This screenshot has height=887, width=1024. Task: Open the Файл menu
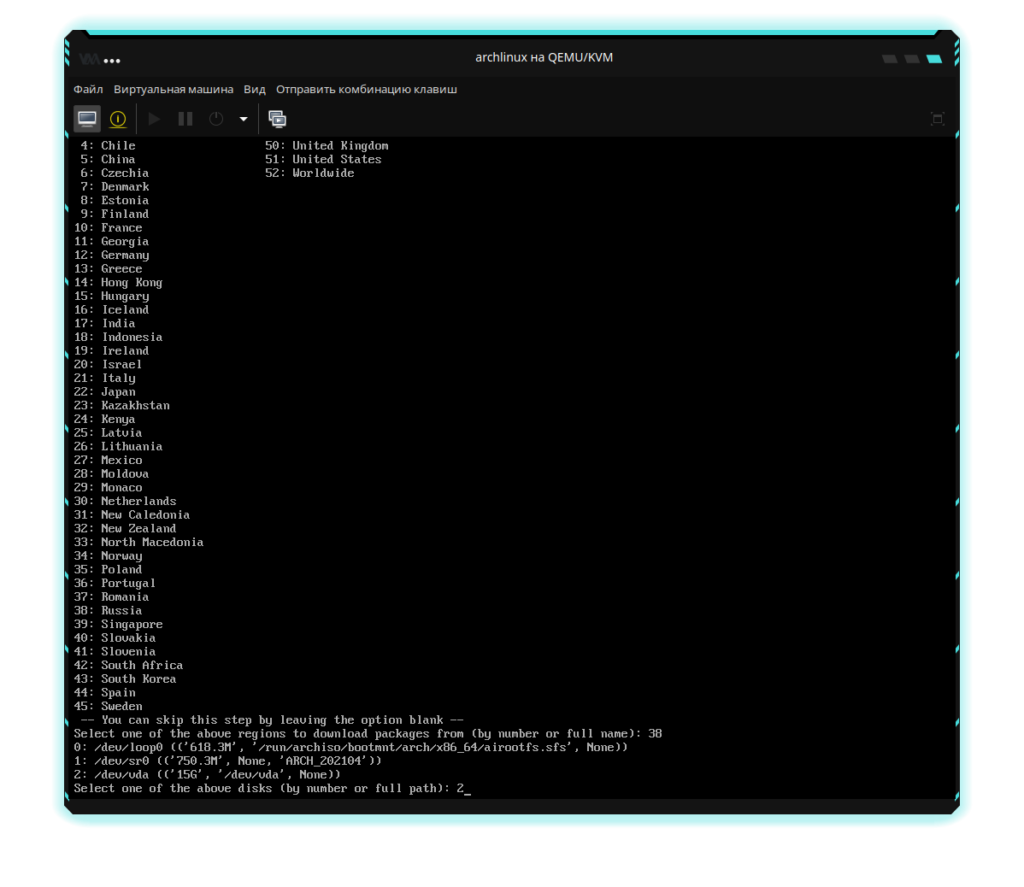click(88, 89)
